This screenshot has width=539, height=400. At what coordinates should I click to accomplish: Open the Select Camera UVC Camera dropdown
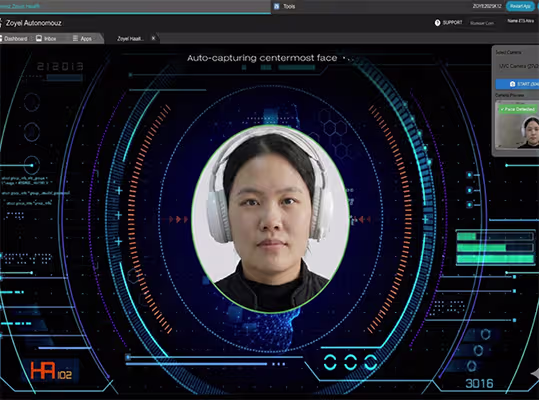click(518, 66)
